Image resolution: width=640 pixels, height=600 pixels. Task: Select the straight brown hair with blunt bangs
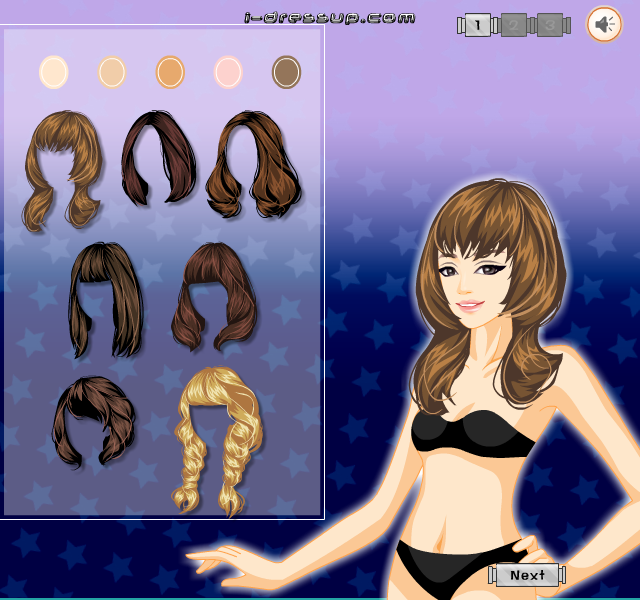[106, 300]
